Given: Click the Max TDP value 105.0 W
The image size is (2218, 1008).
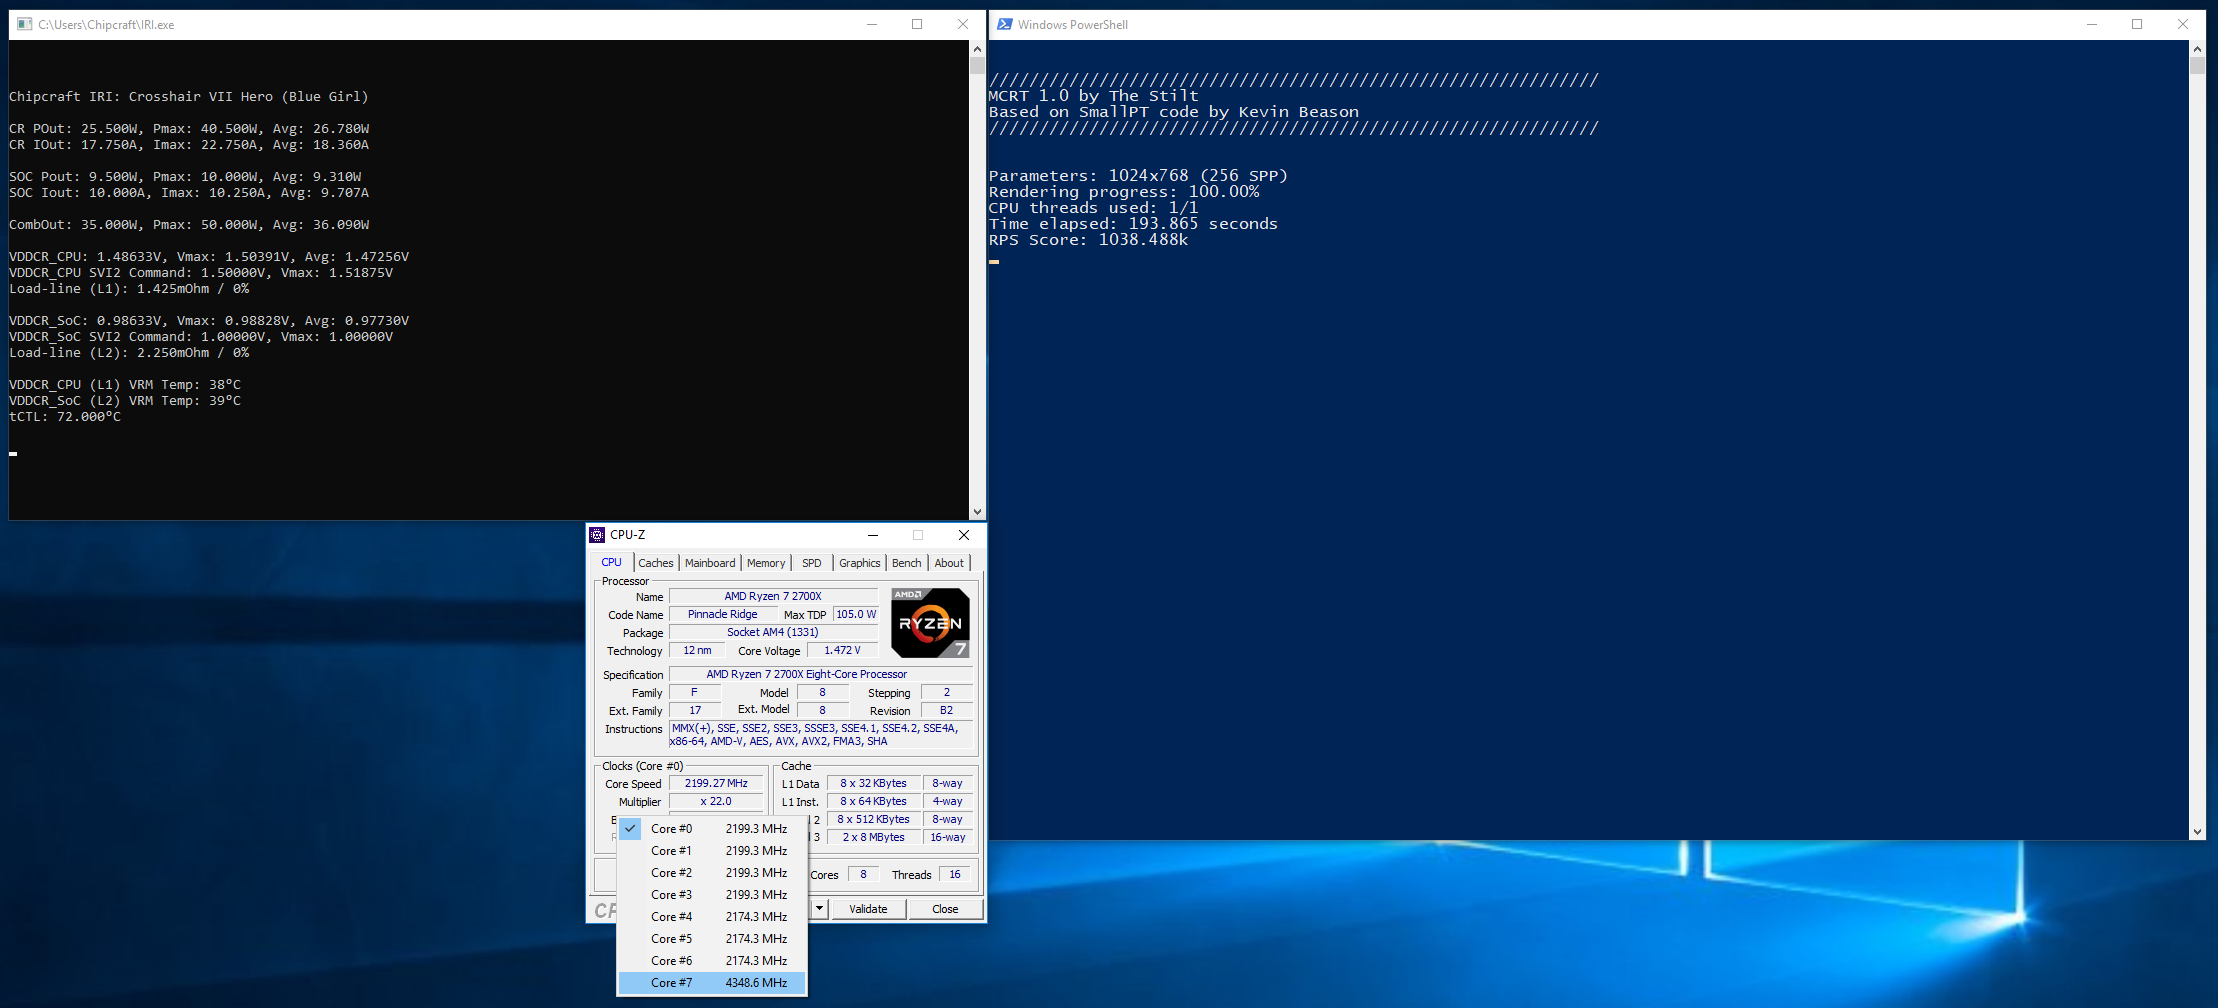Looking at the screenshot, I should click(x=856, y=614).
